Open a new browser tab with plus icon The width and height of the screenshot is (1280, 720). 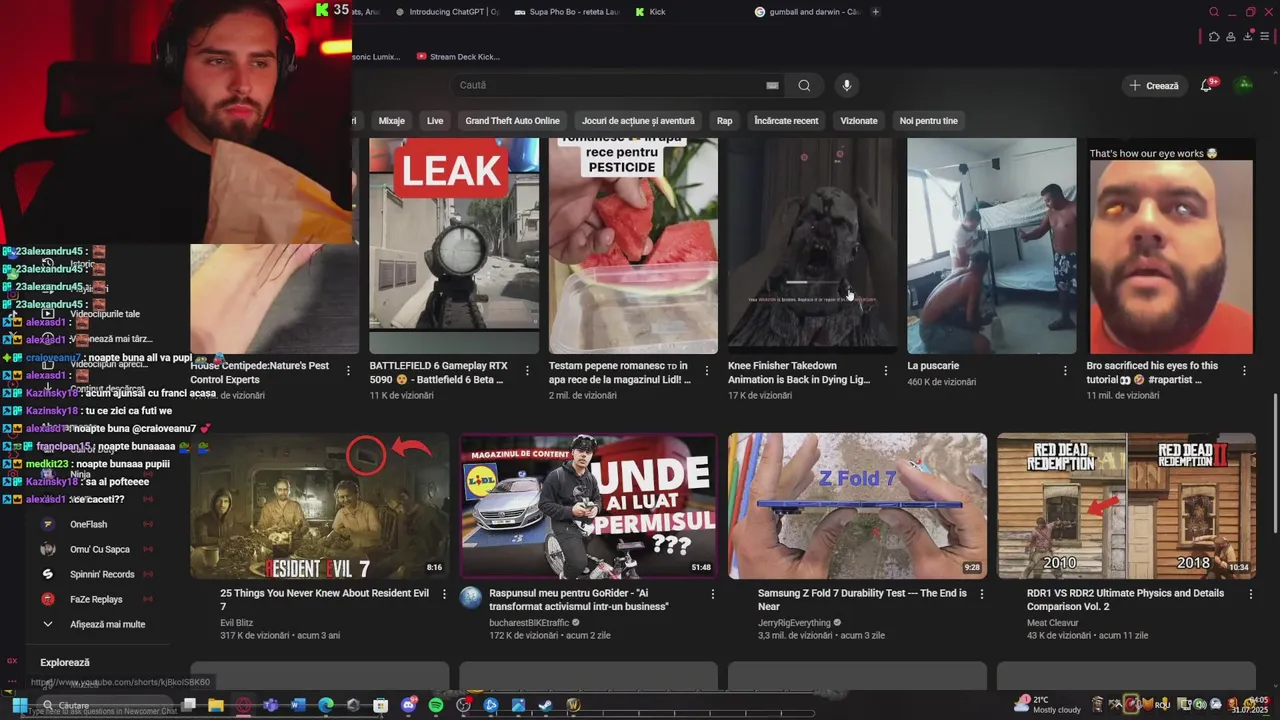(876, 12)
